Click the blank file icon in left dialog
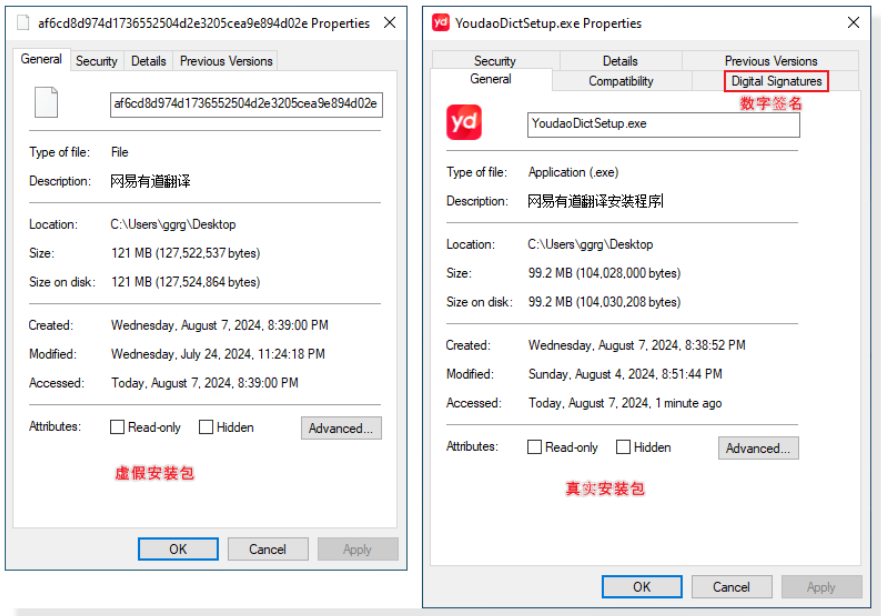 point(46,103)
